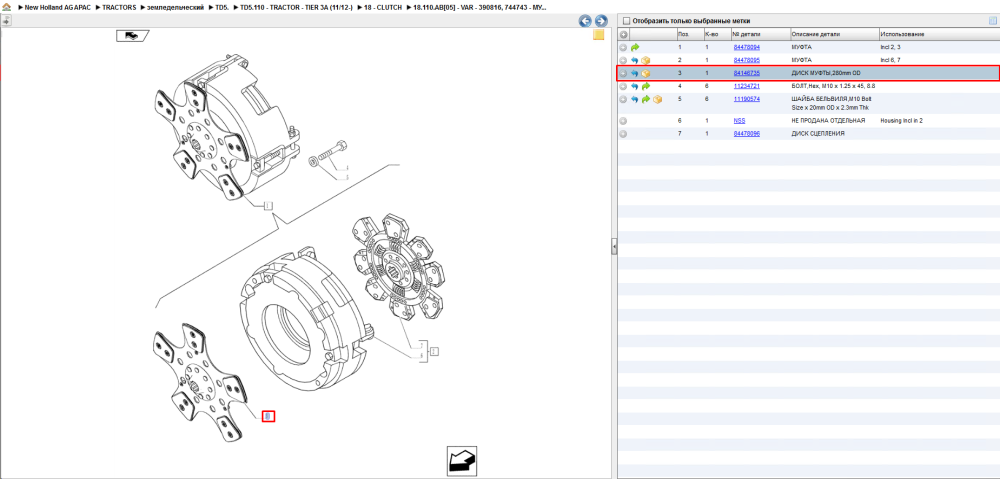Click blue arrow icon for bolt 11234721
This screenshot has height=479, width=1000.
click(635, 85)
